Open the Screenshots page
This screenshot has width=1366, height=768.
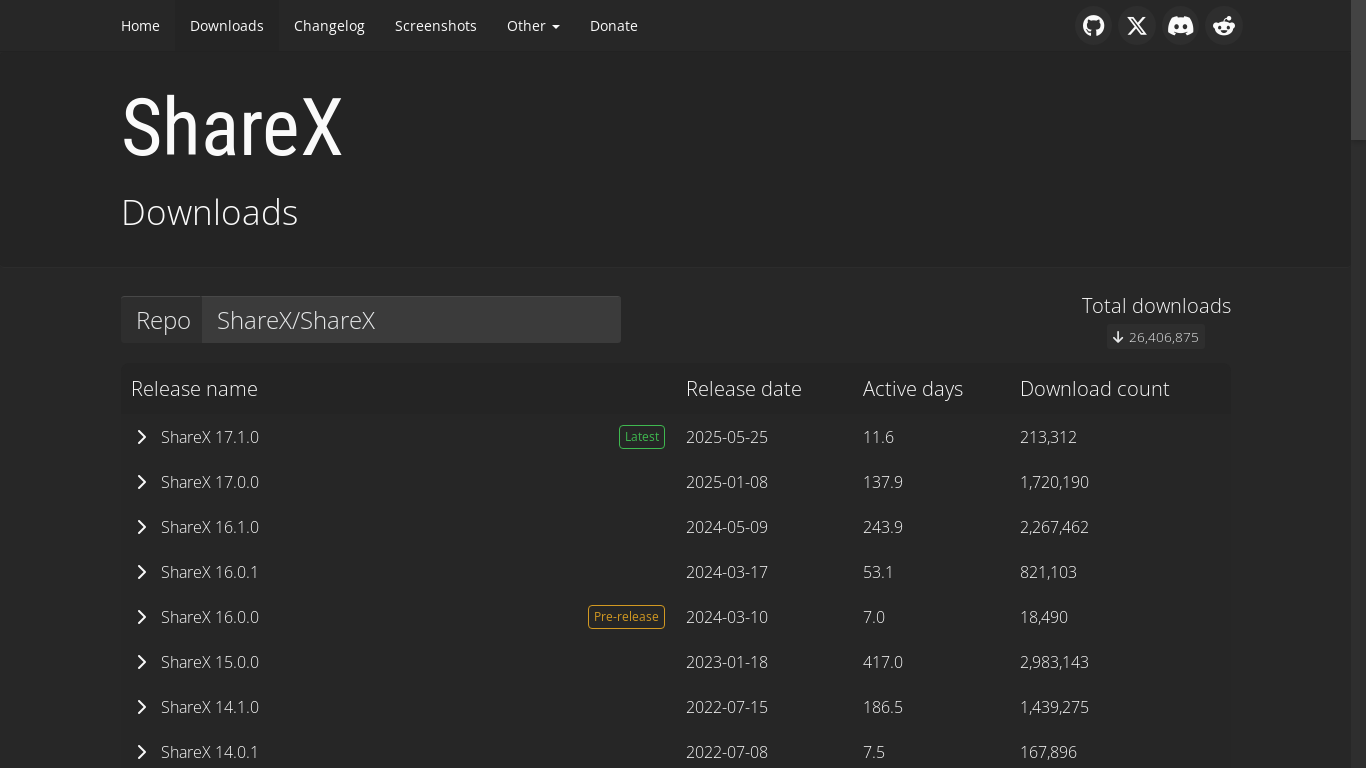point(436,26)
